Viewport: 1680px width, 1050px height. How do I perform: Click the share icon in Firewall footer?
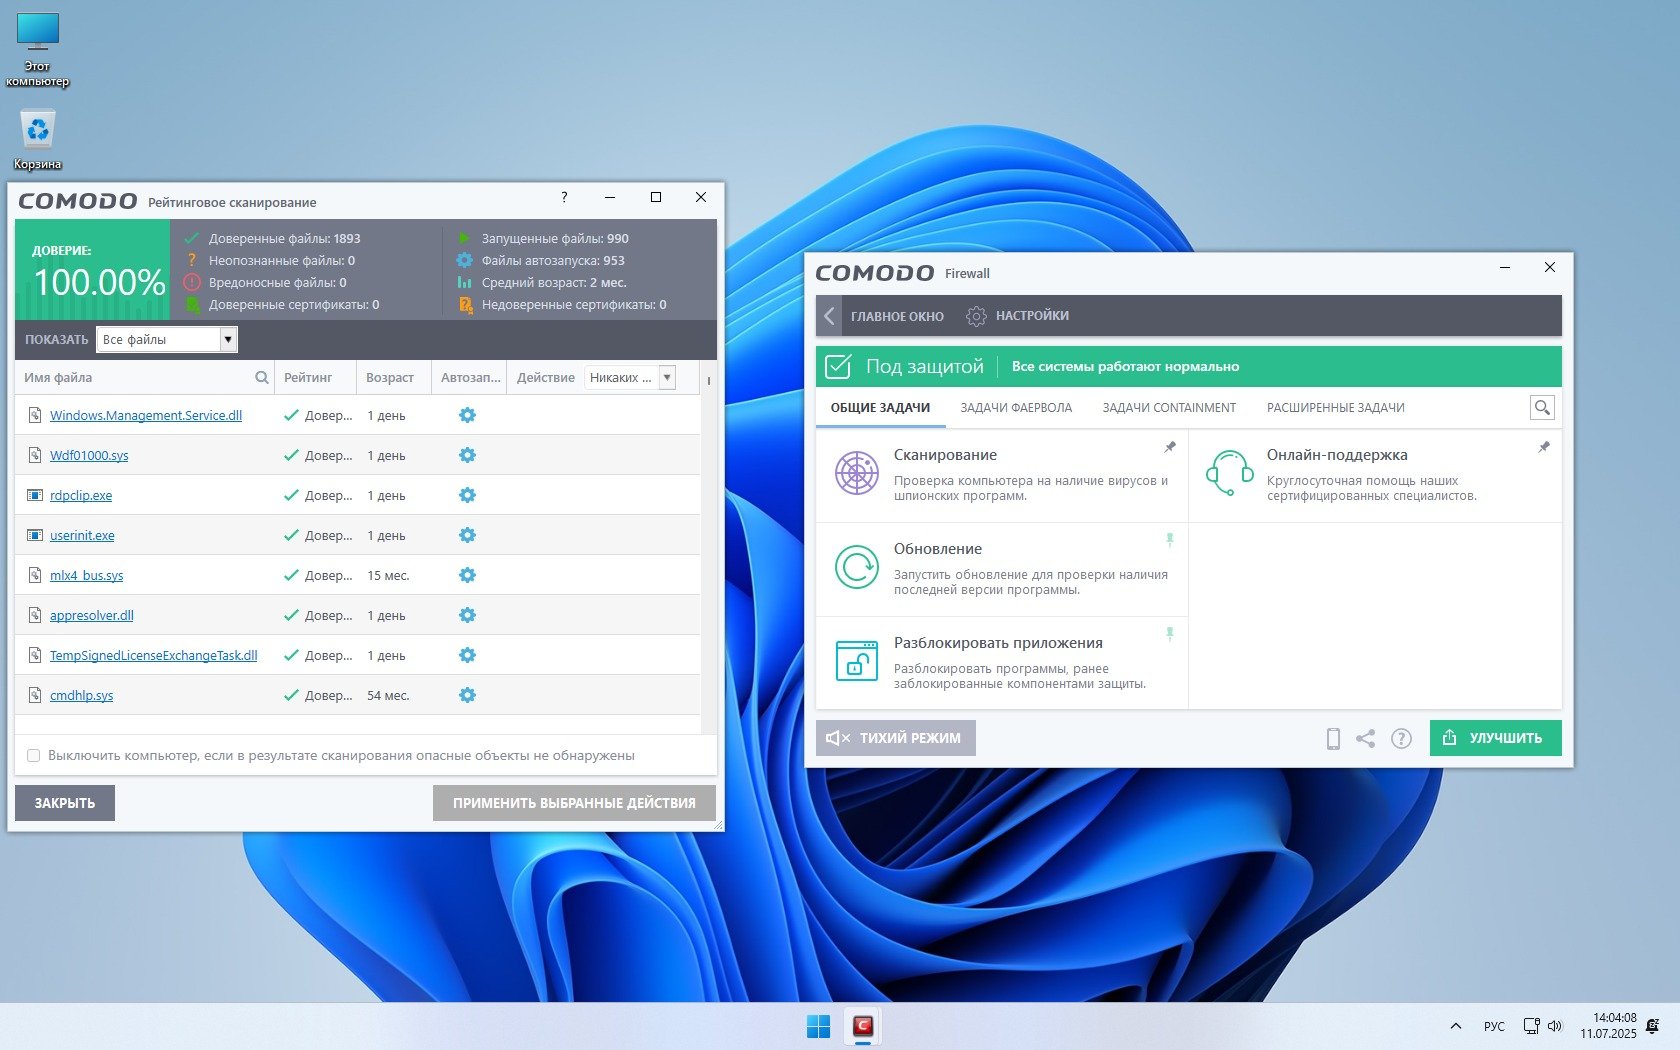point(1366,739)
